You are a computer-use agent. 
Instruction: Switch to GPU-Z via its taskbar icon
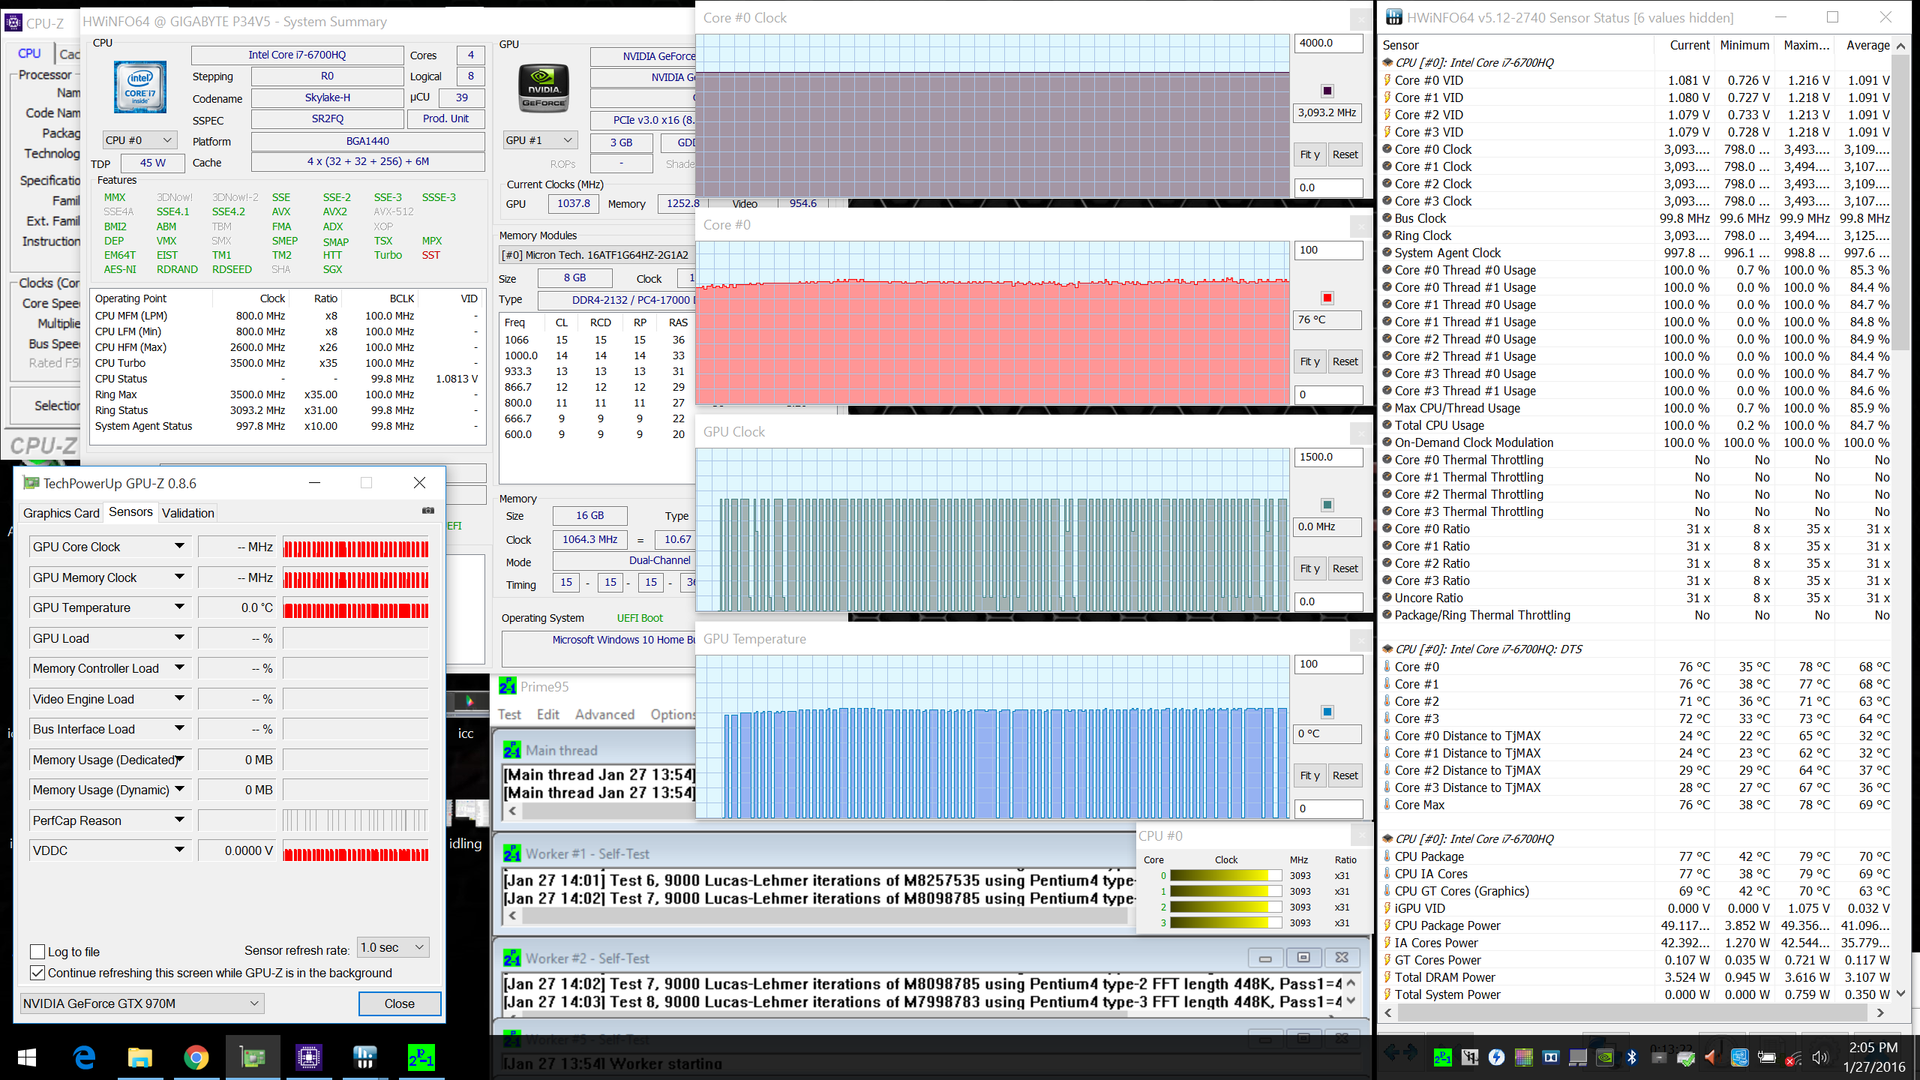click(x=252, y=1057)
